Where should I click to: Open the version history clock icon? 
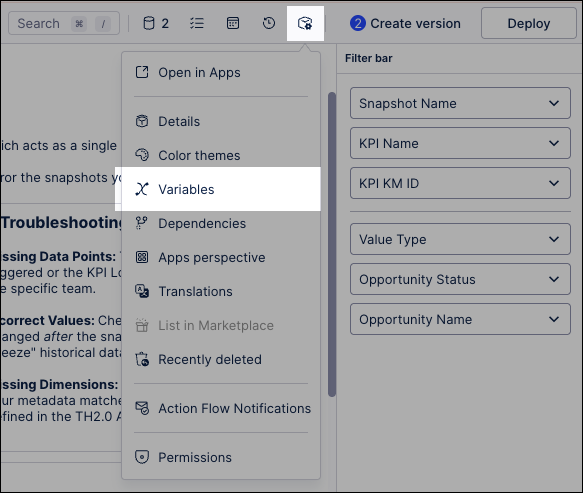point(269,23)
